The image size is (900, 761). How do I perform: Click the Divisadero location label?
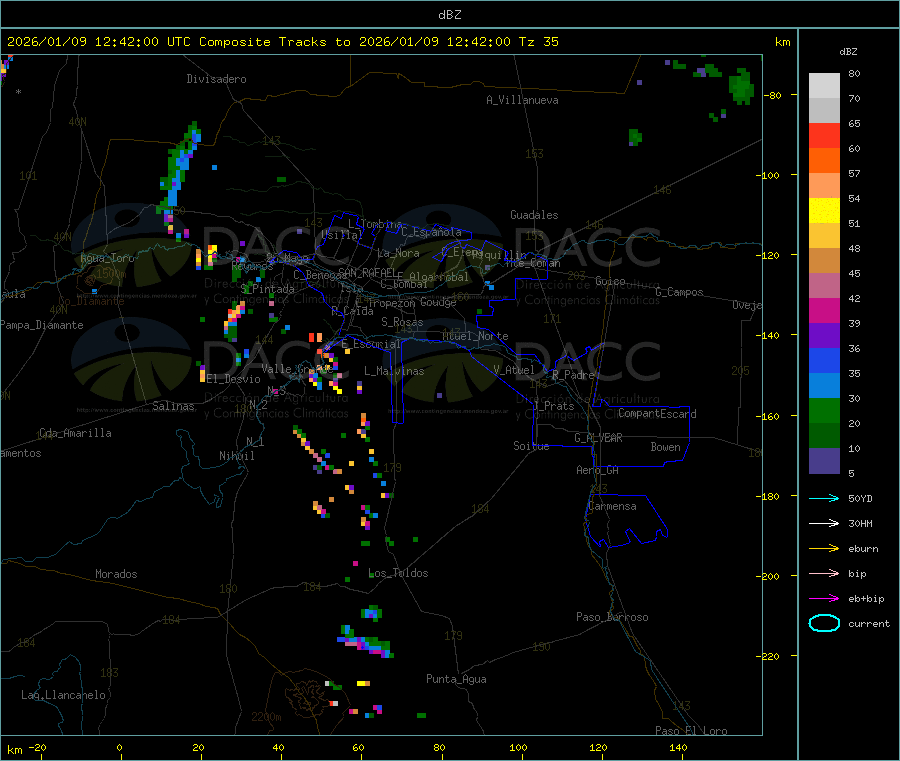click(216, 79)
